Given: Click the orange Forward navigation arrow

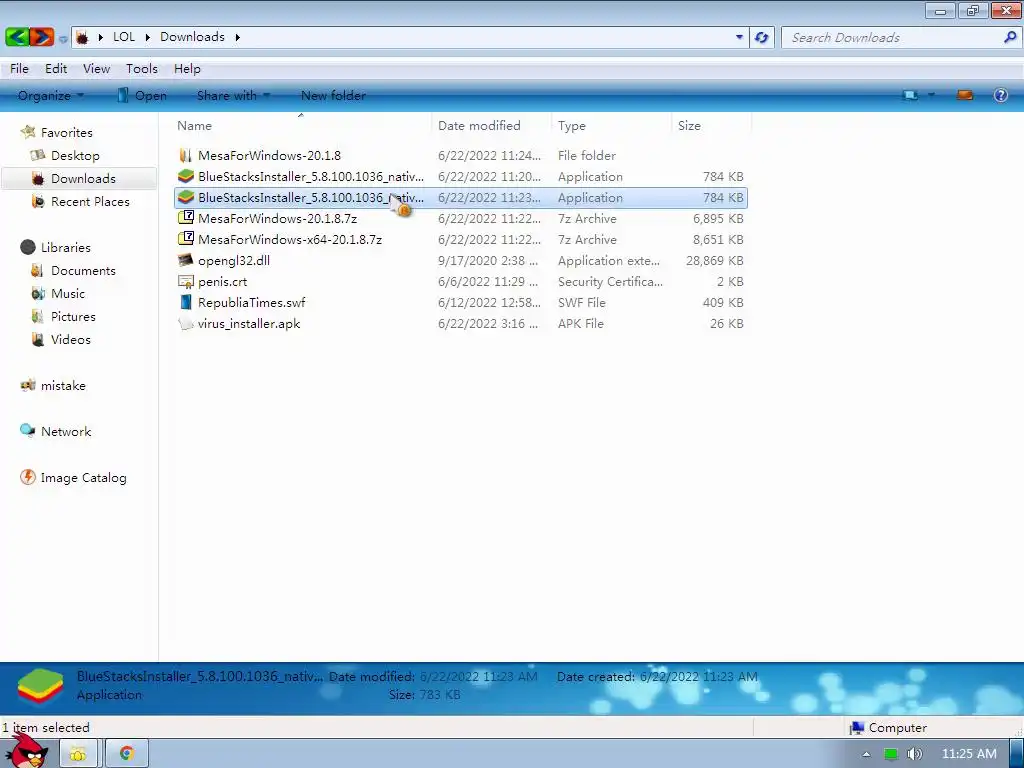Looking at the screenshot, I should pyautogui.click(x=42, y=37).
